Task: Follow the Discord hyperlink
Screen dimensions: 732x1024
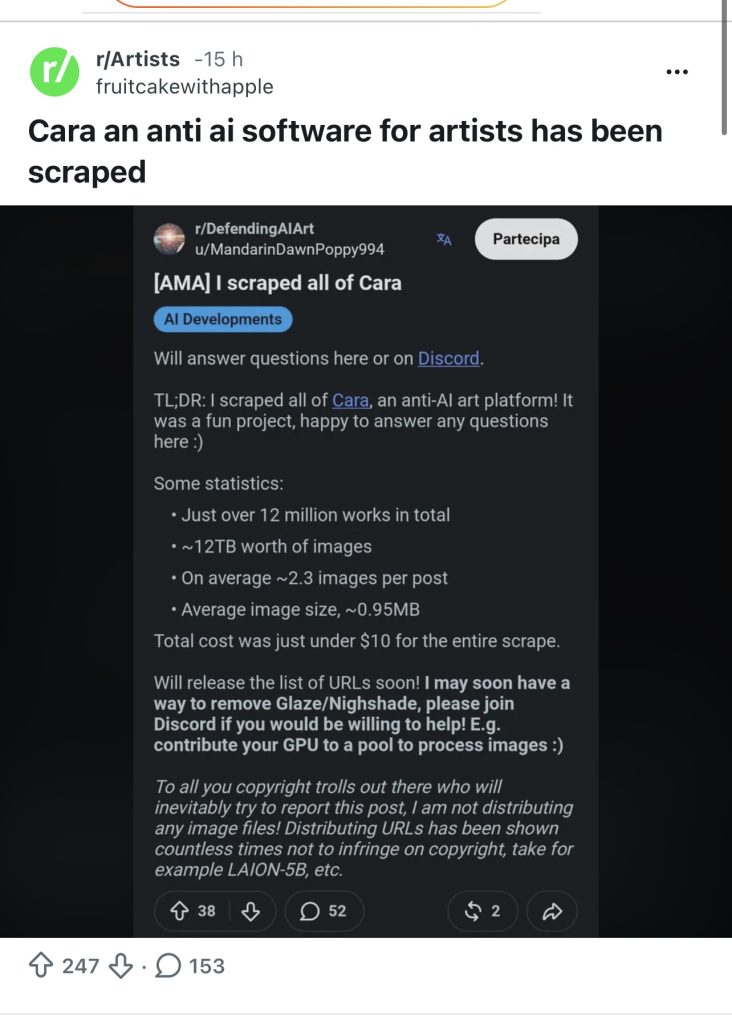Action: [x=449, y=359]
